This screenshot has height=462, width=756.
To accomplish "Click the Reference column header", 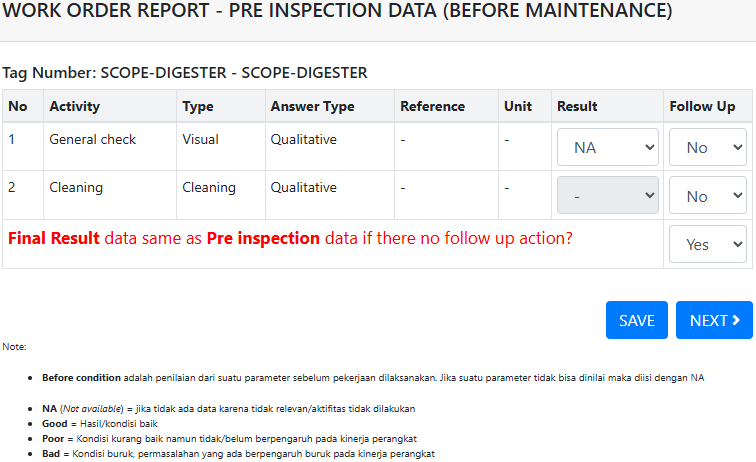I will click(x=432, y=106).
